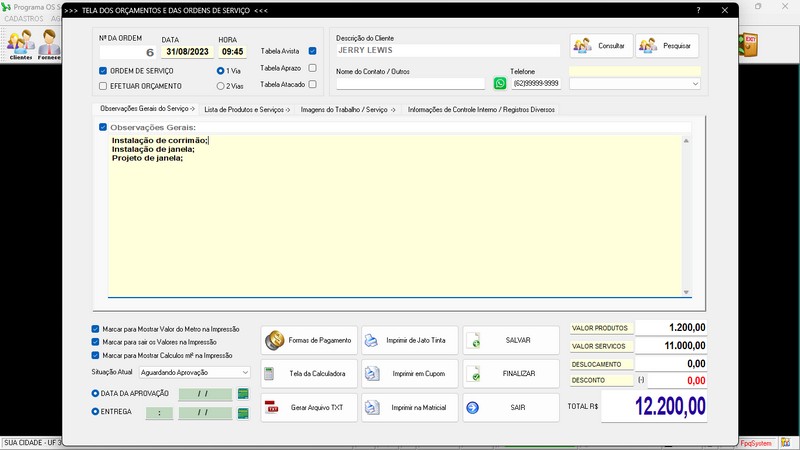This screenshot has width=800, height=450.
Task: Enable the Efetuar Orçamento checkbox
Action: coord(103,86)
